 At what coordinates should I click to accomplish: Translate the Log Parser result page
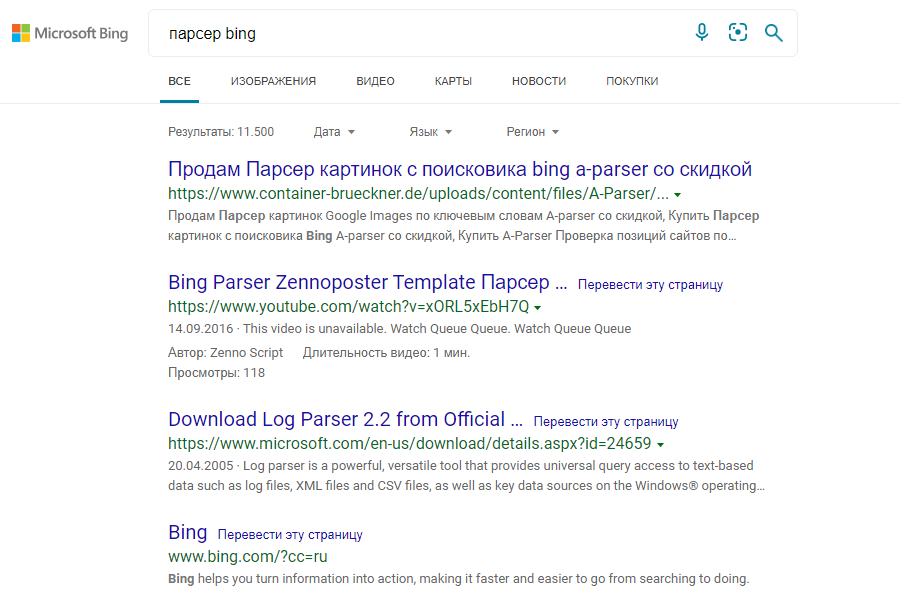click(x=606, y=422)
